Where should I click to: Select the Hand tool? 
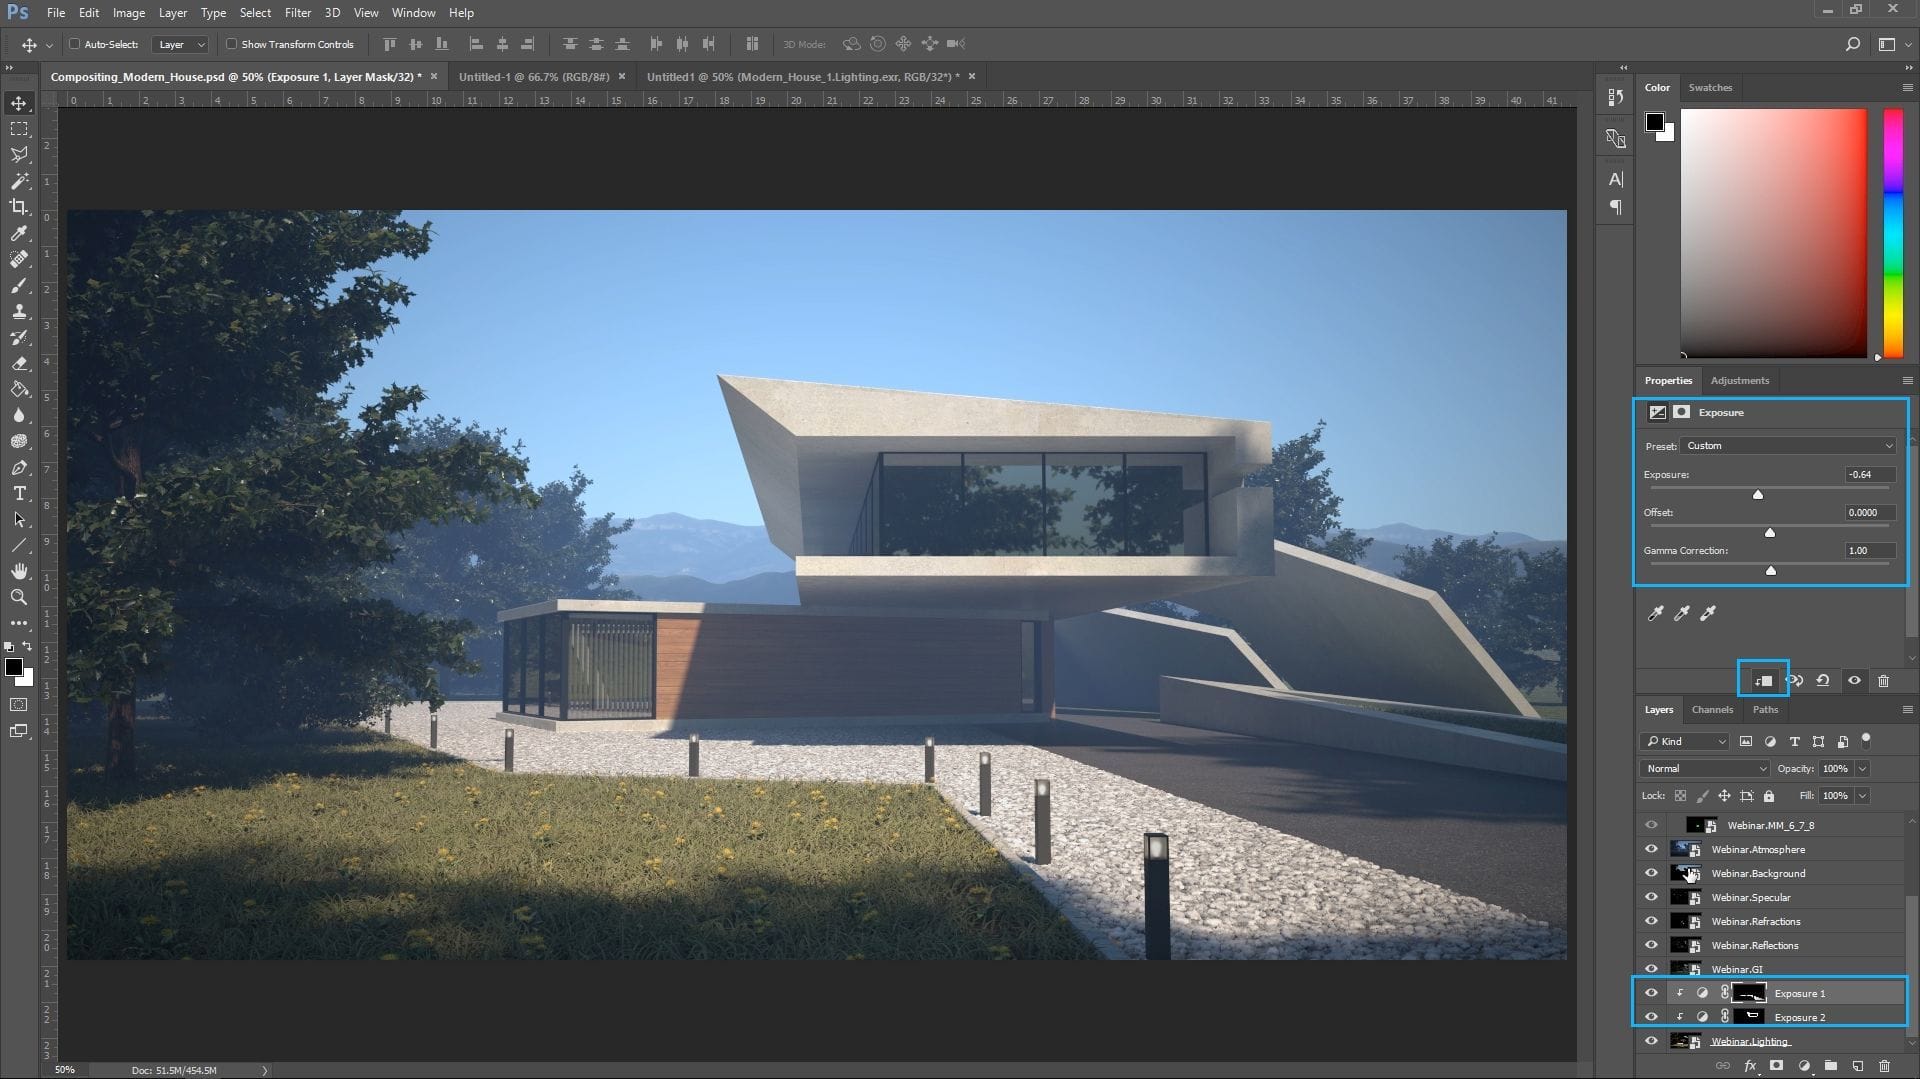point(19,571)
